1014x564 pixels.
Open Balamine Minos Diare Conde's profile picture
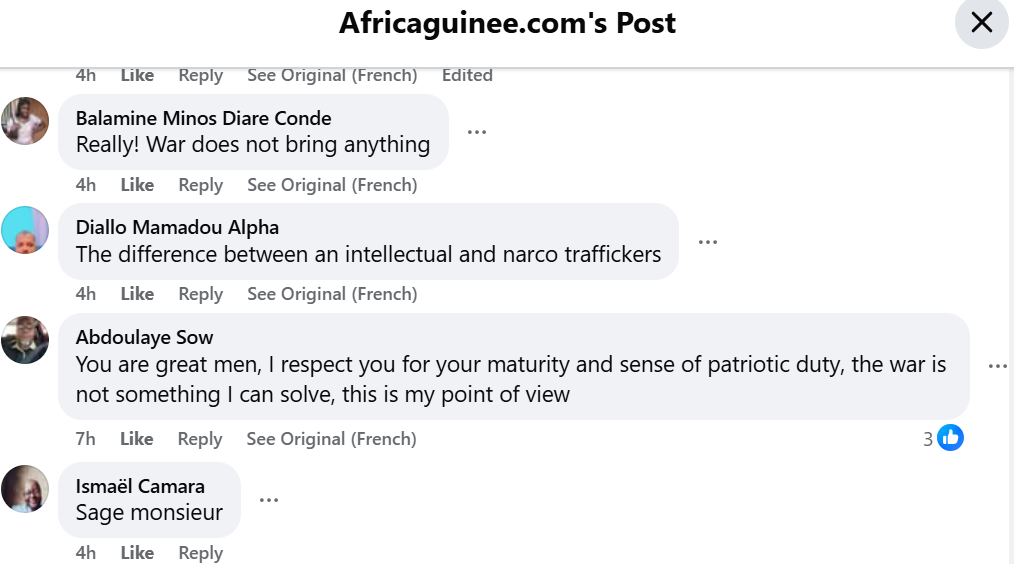pos(25,122)
